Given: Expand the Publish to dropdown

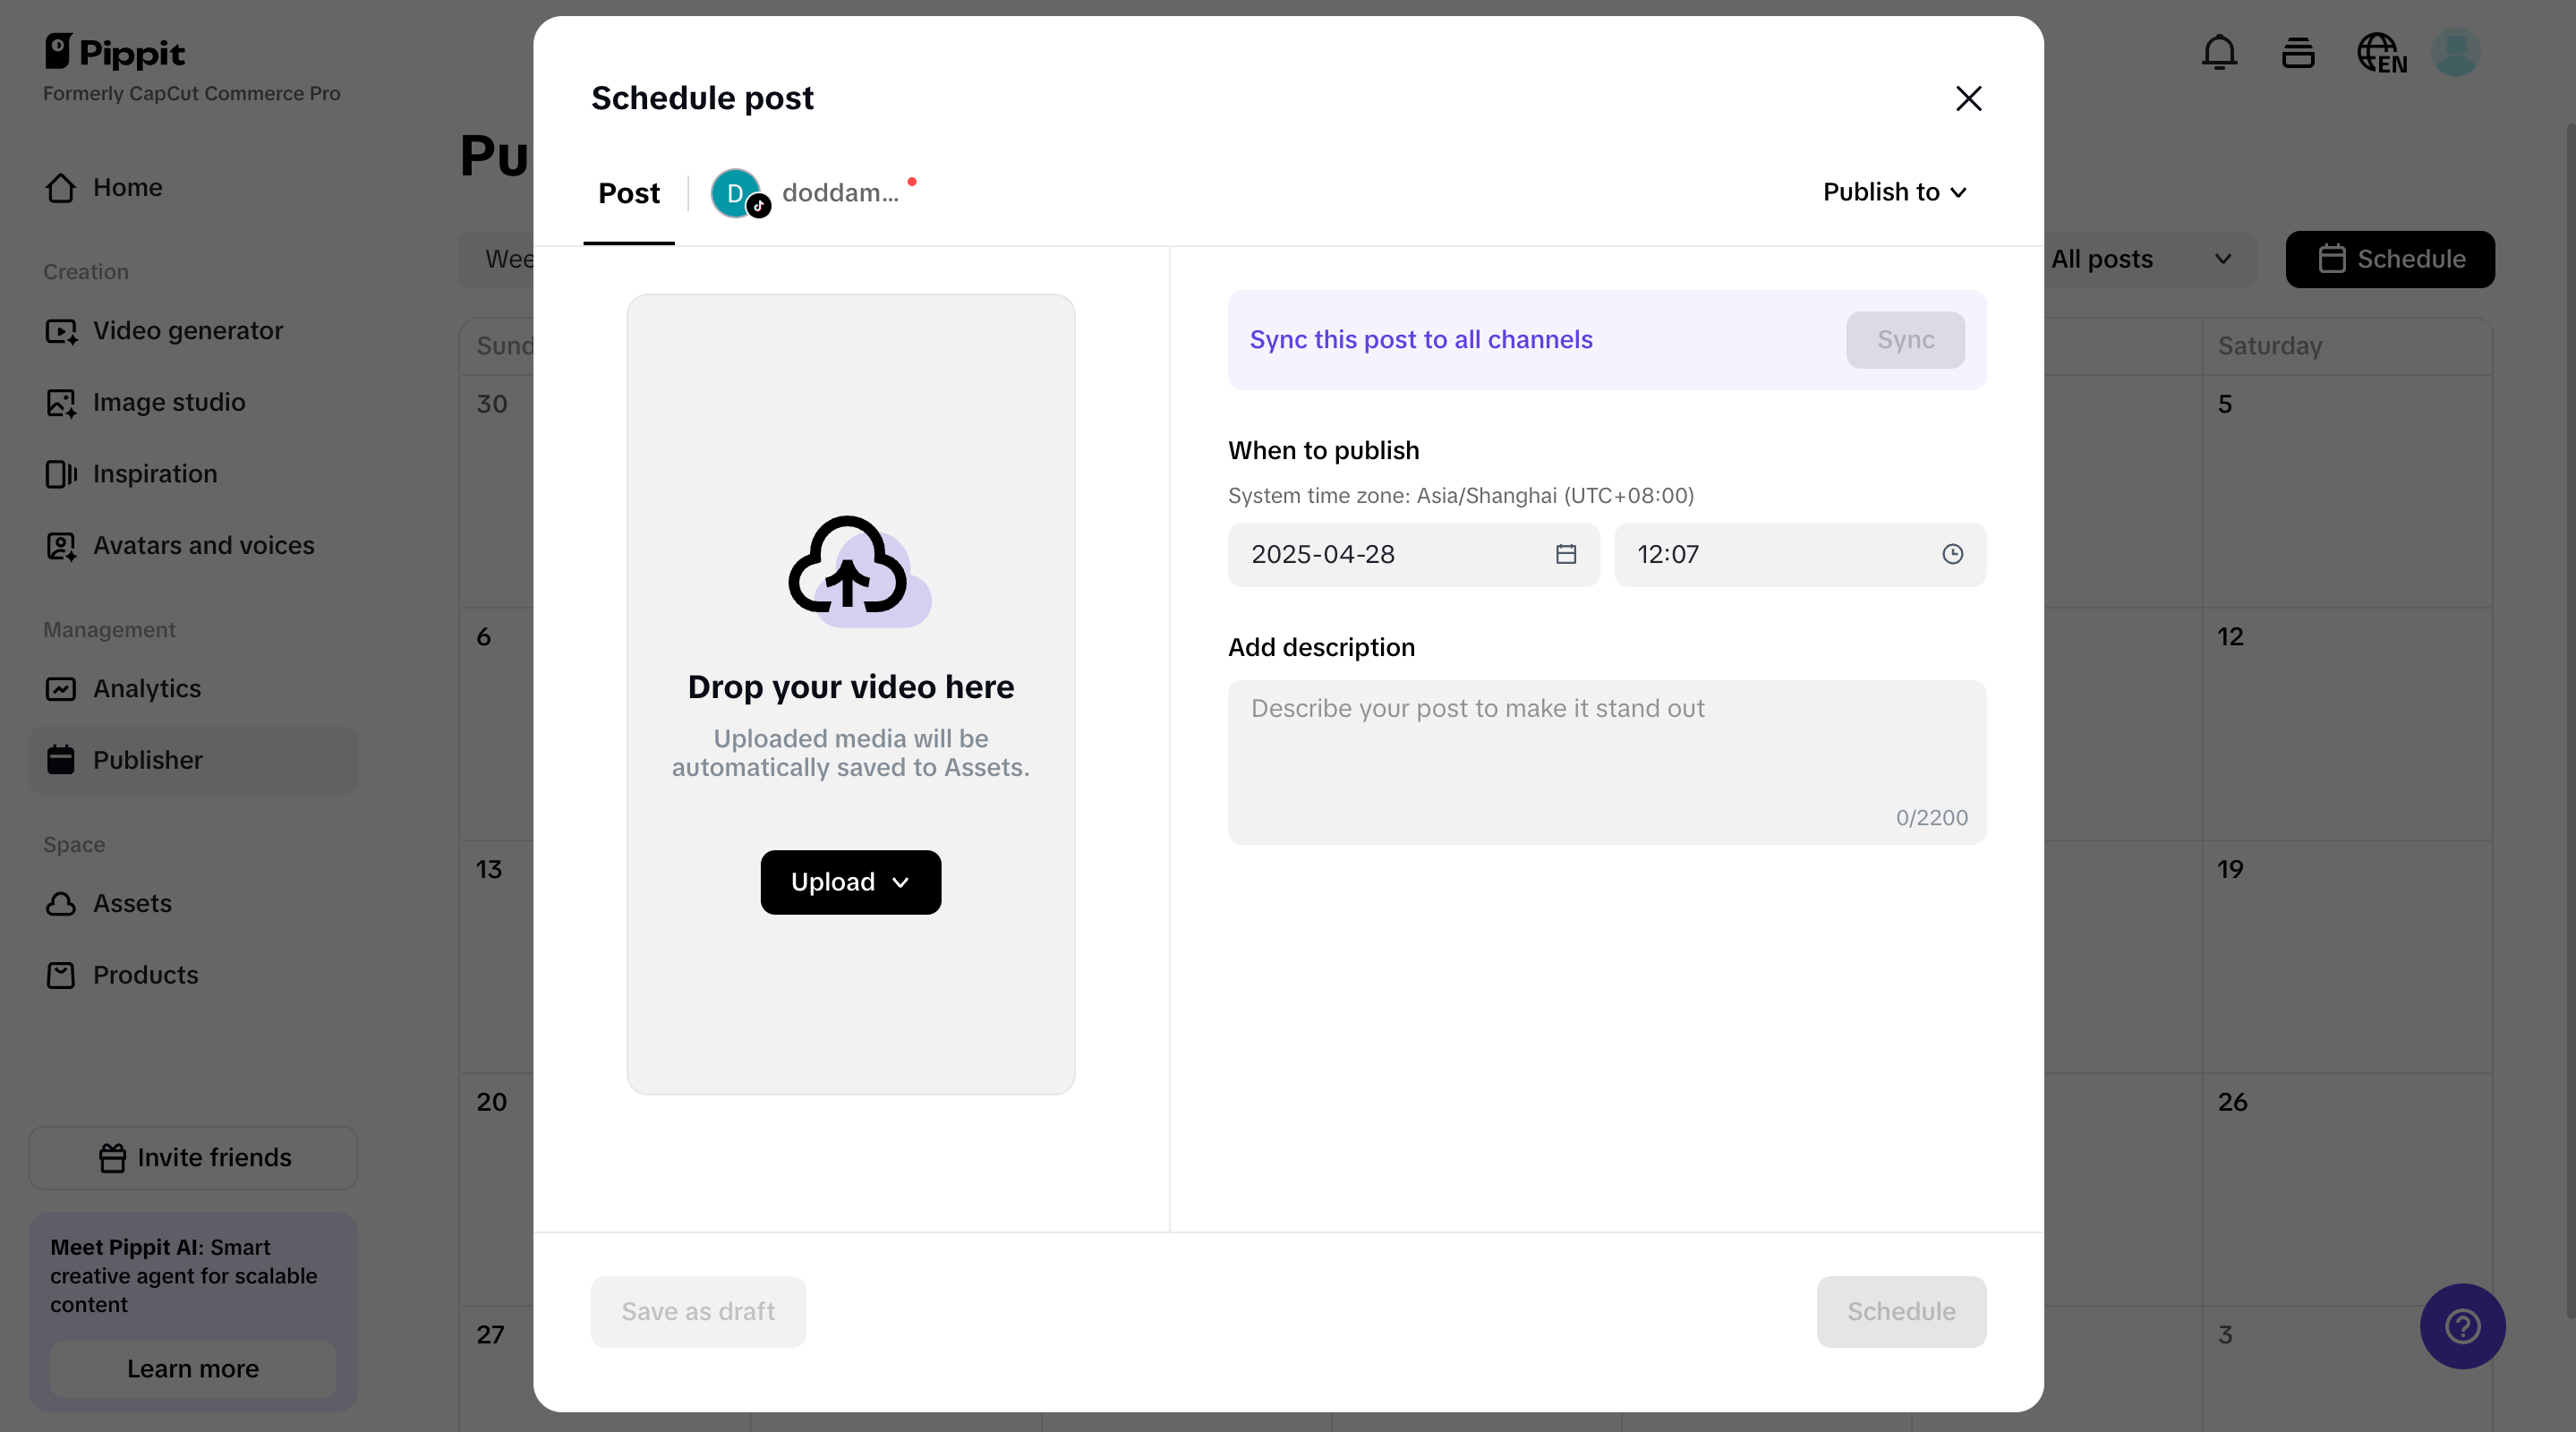Looking at the screenshot, I should 1893,191.
